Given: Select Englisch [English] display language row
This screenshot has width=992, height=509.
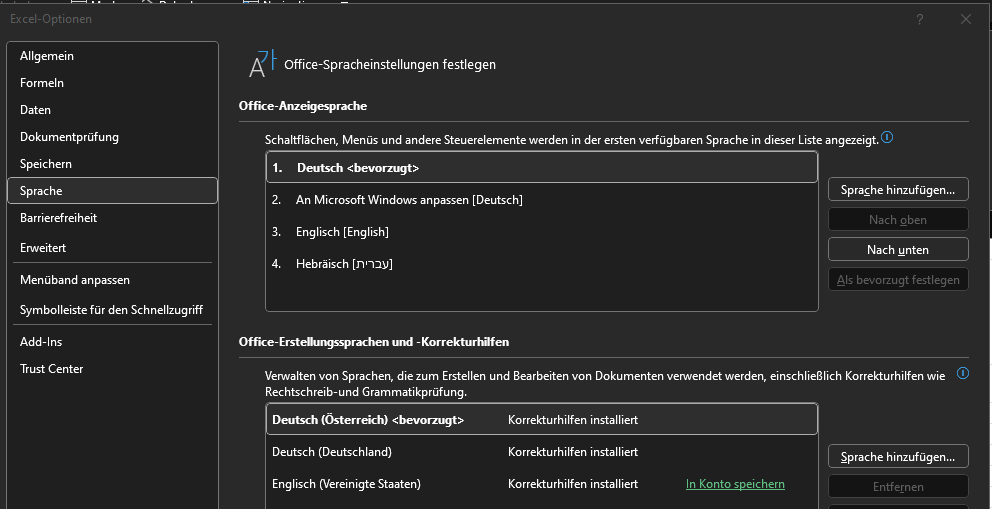Looking at the screenshot, I should pos(542,232).
